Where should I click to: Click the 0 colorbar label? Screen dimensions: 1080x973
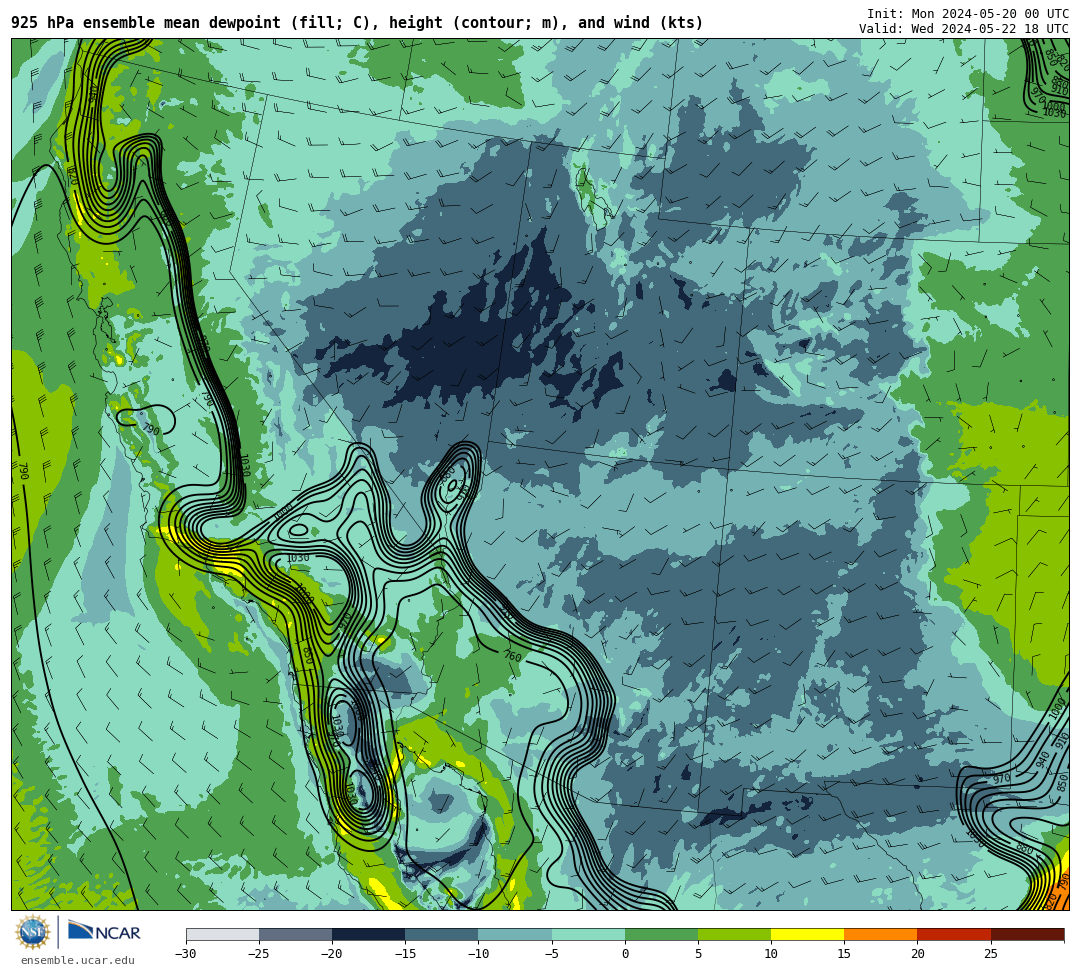point(625,954)
